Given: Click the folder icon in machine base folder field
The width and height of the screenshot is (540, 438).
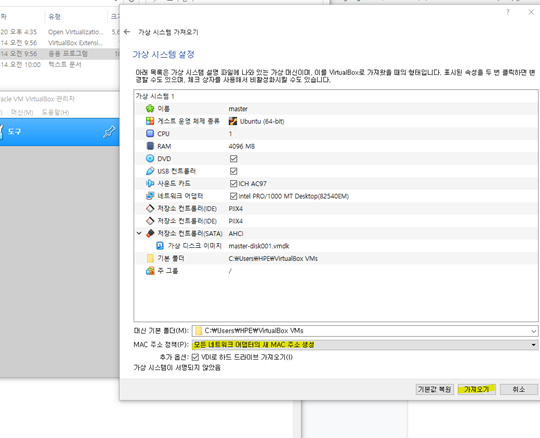Looking at the screenshot, I should [198, 331].
